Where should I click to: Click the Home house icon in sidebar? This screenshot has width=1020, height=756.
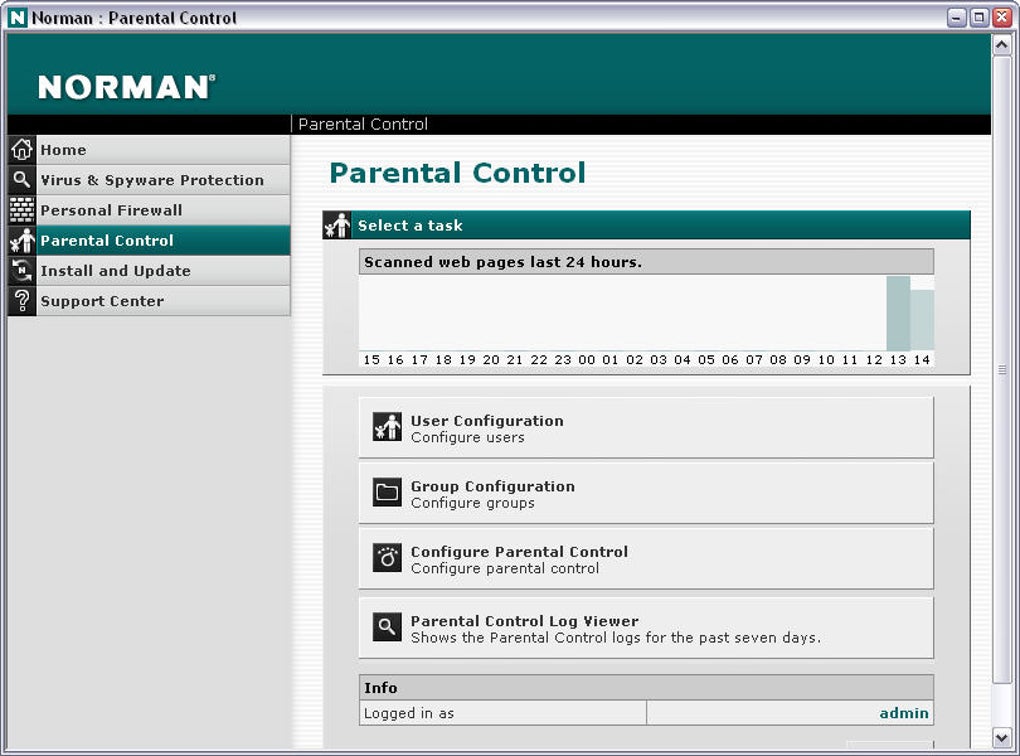(x=21, y=150)
